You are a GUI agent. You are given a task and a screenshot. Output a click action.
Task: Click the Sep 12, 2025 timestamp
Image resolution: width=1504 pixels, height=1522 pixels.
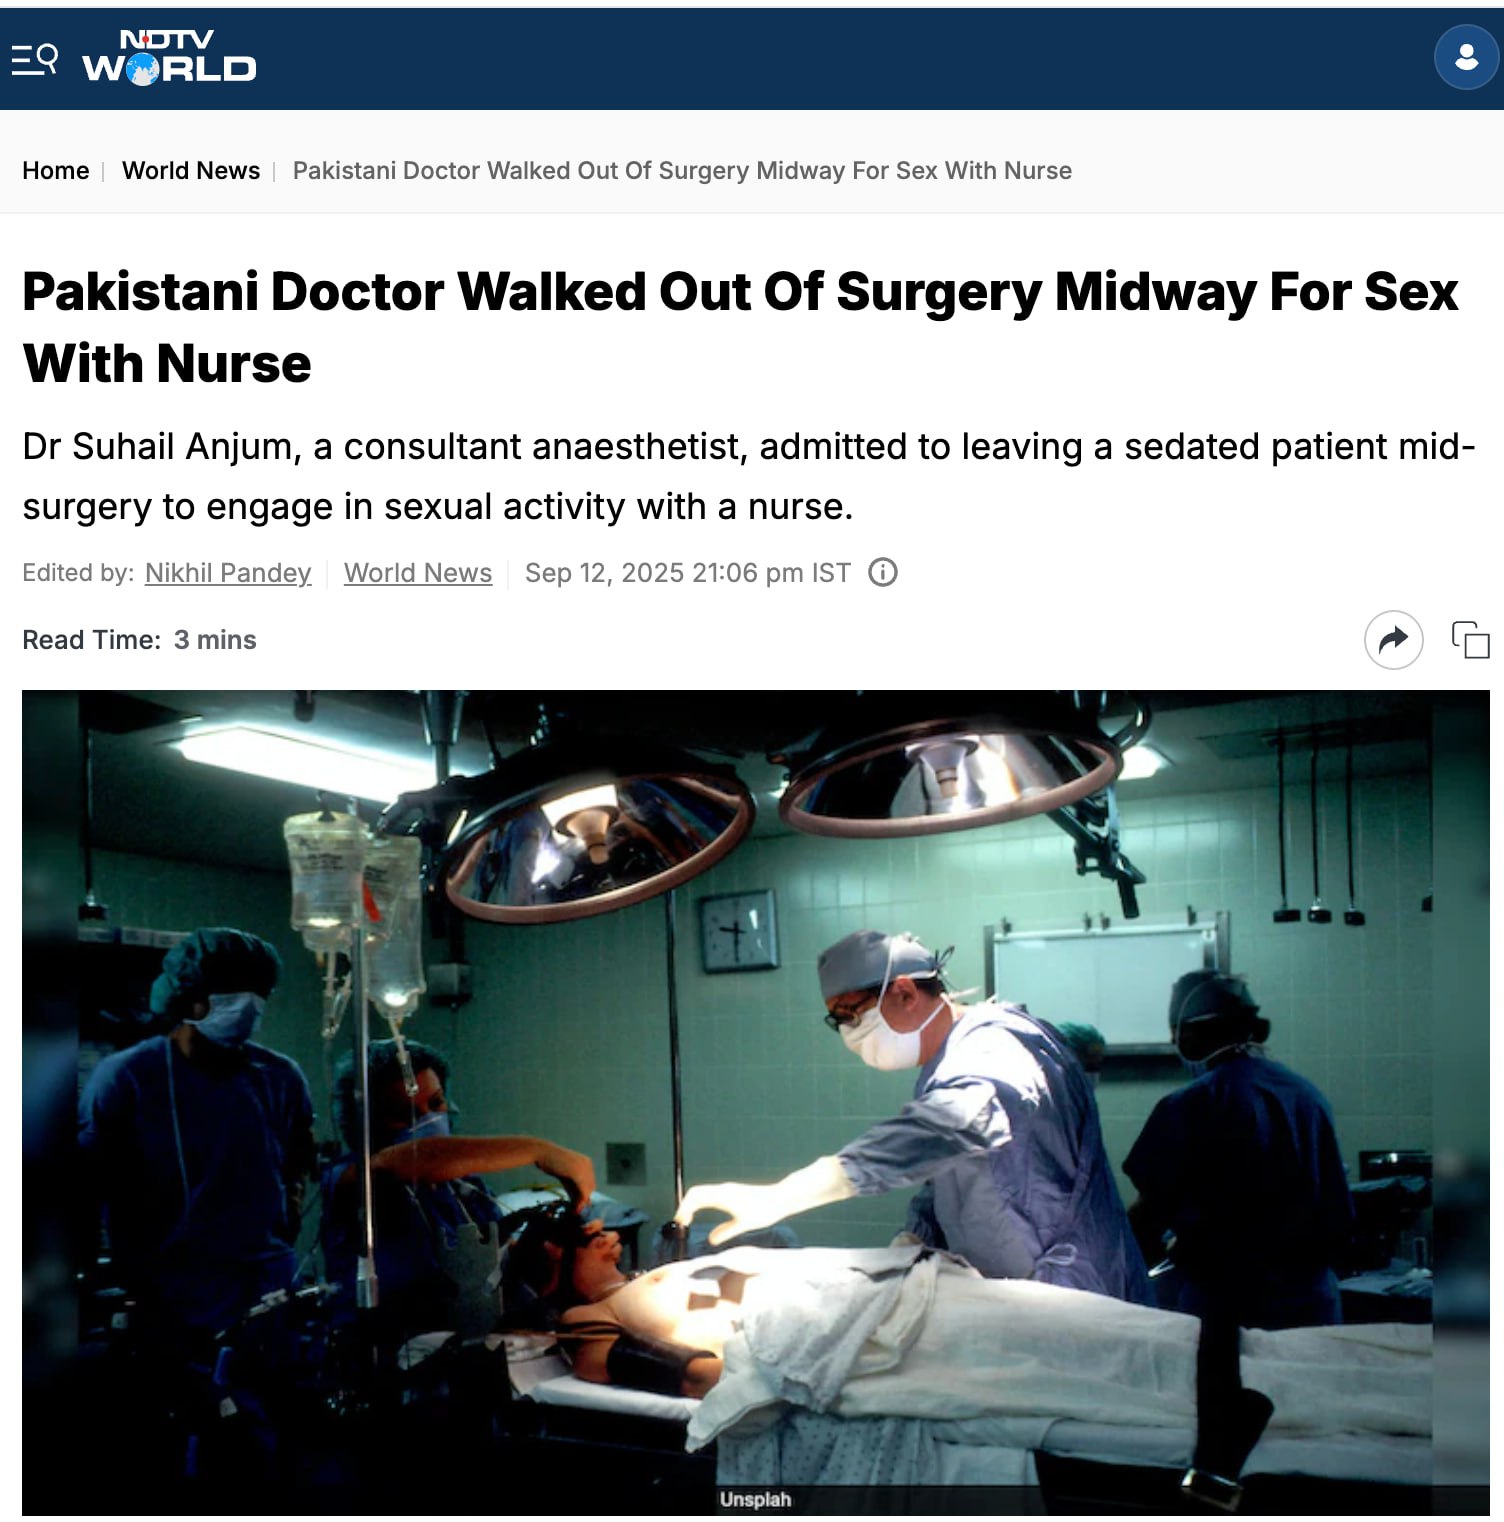(687, 573)
